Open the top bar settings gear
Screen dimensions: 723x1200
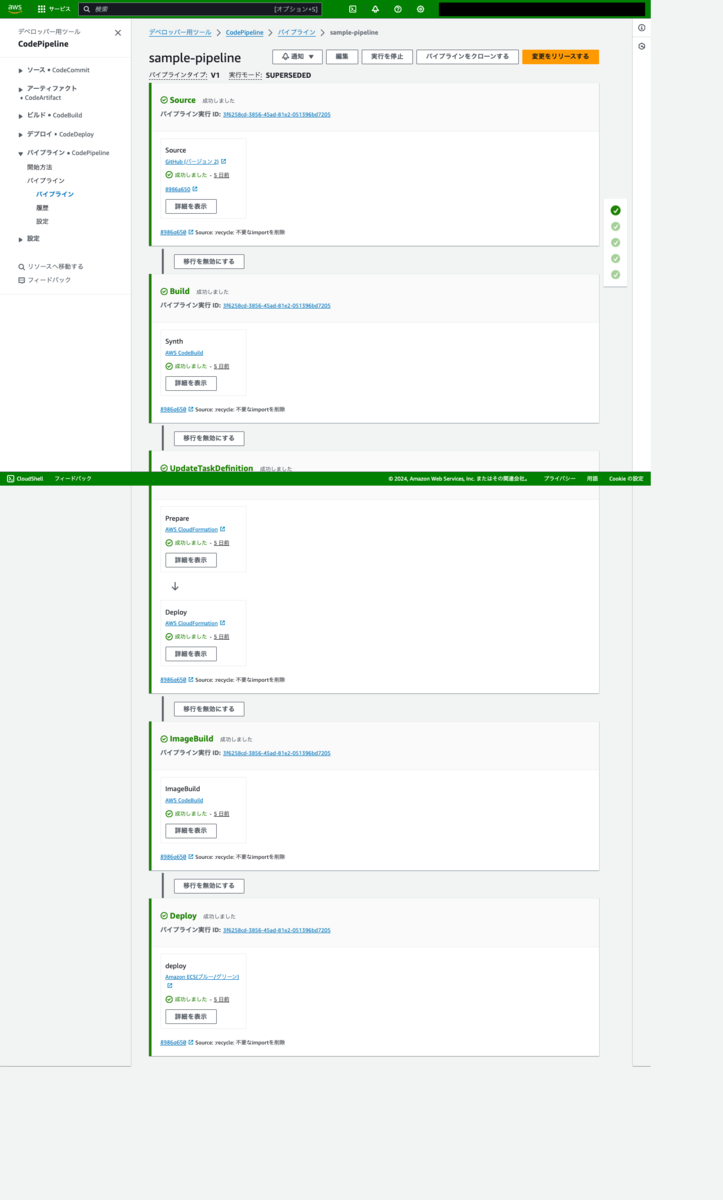420,9
